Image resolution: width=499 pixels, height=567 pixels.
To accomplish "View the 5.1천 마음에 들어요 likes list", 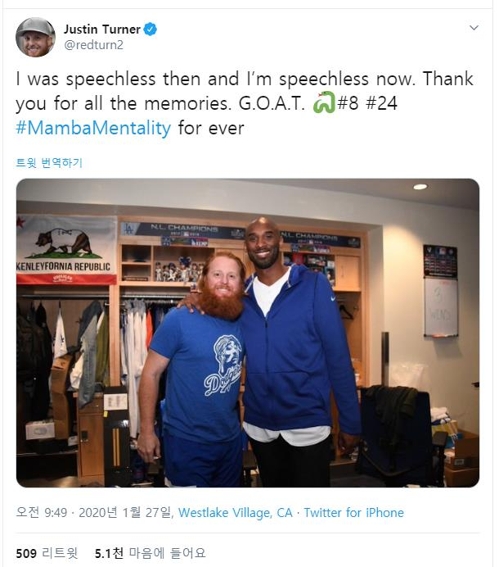I will [150, 553].
